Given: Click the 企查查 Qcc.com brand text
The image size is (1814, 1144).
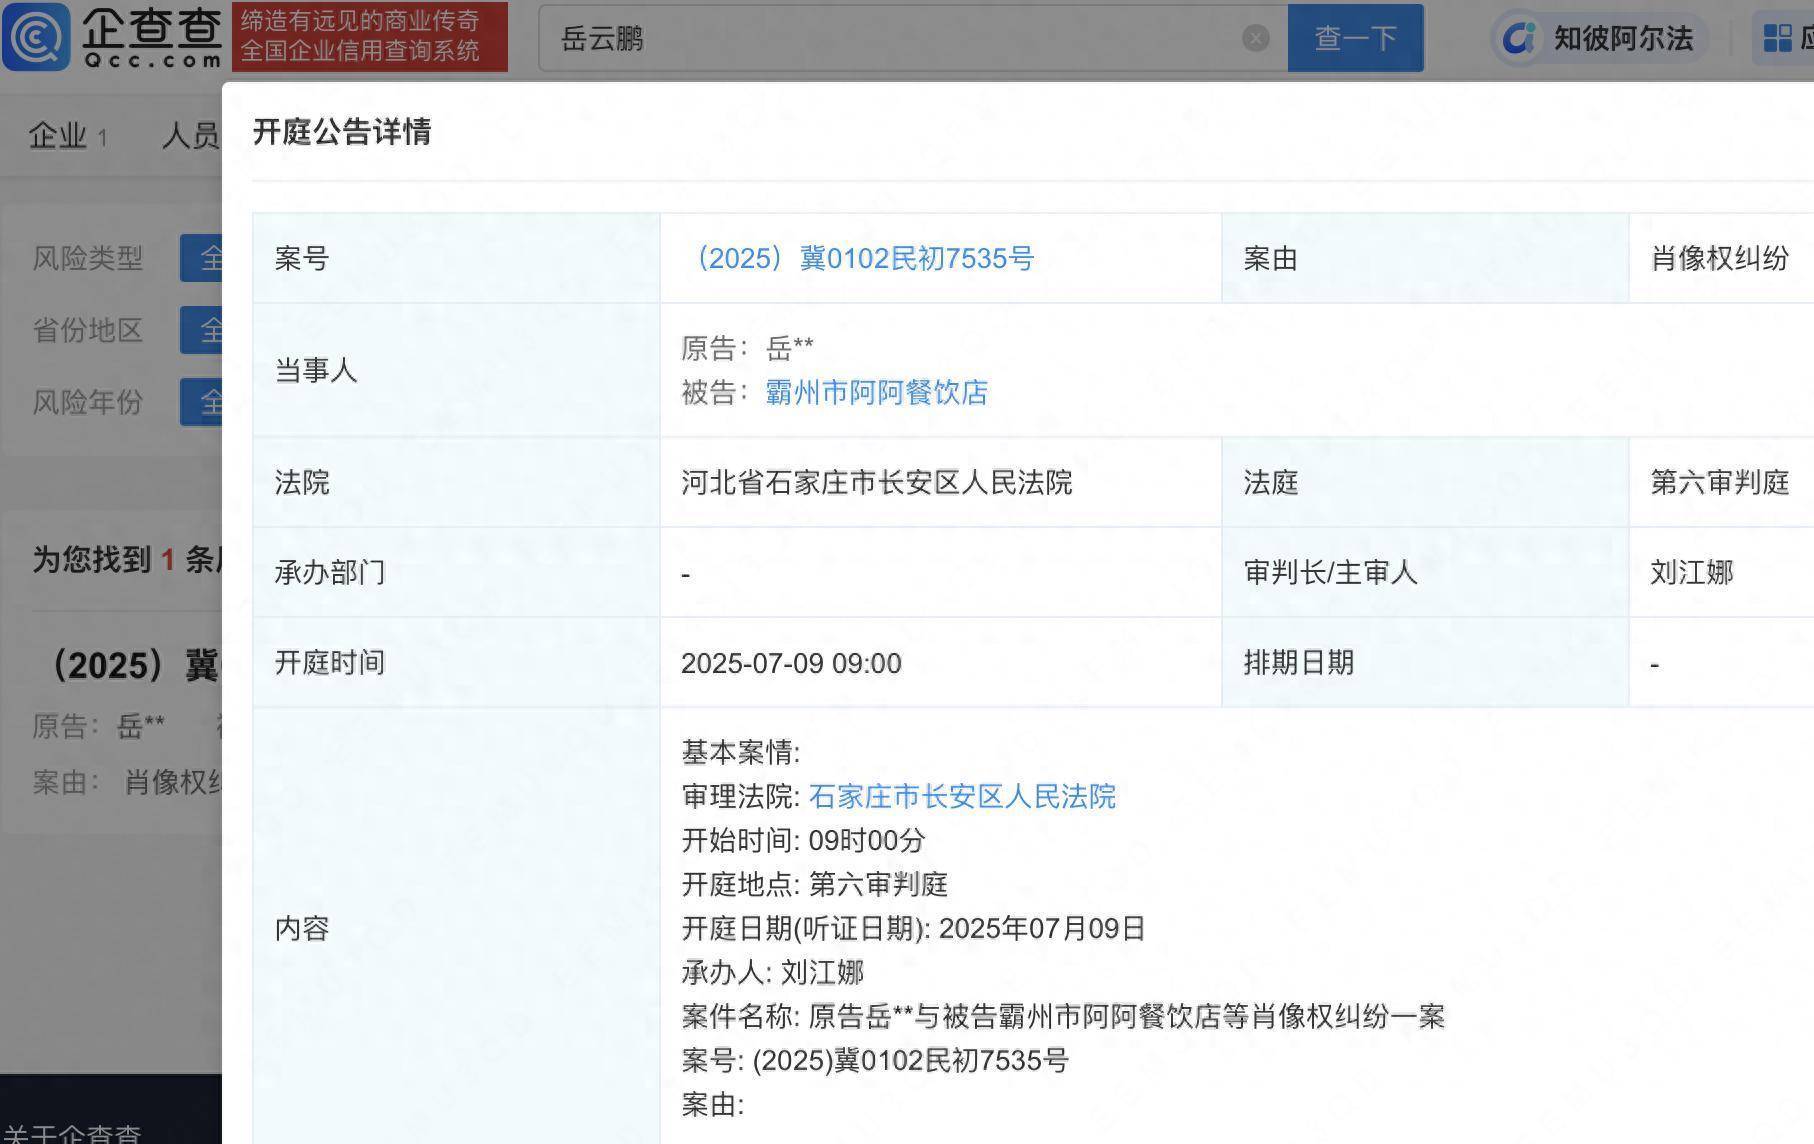Looking at the screenshot, I should [151, 37].
